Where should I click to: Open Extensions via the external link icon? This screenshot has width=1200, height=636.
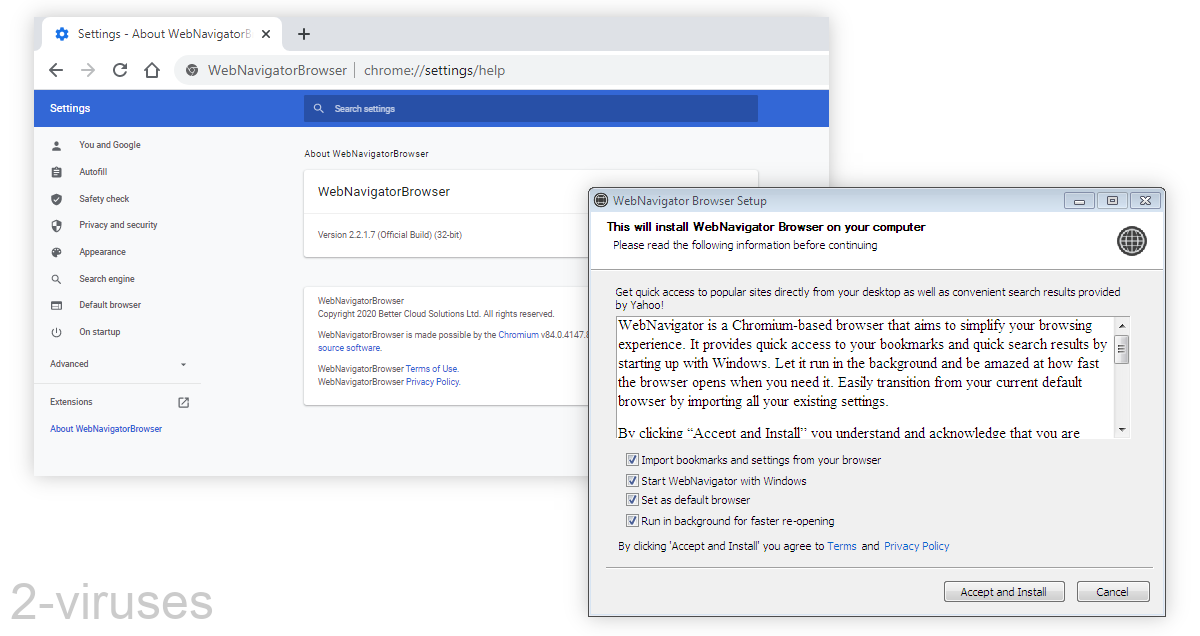point(183,402)
